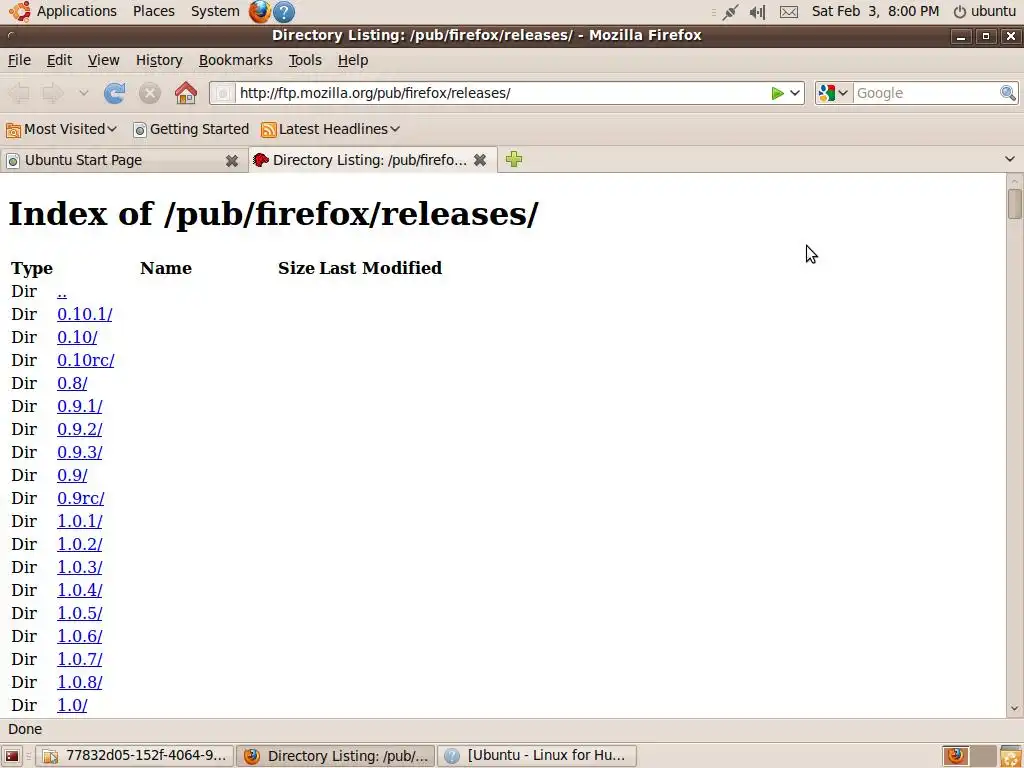Open the 0.10.1/ directory link
This screenshot has width=1024, height=768.
[x=84, y=314]
